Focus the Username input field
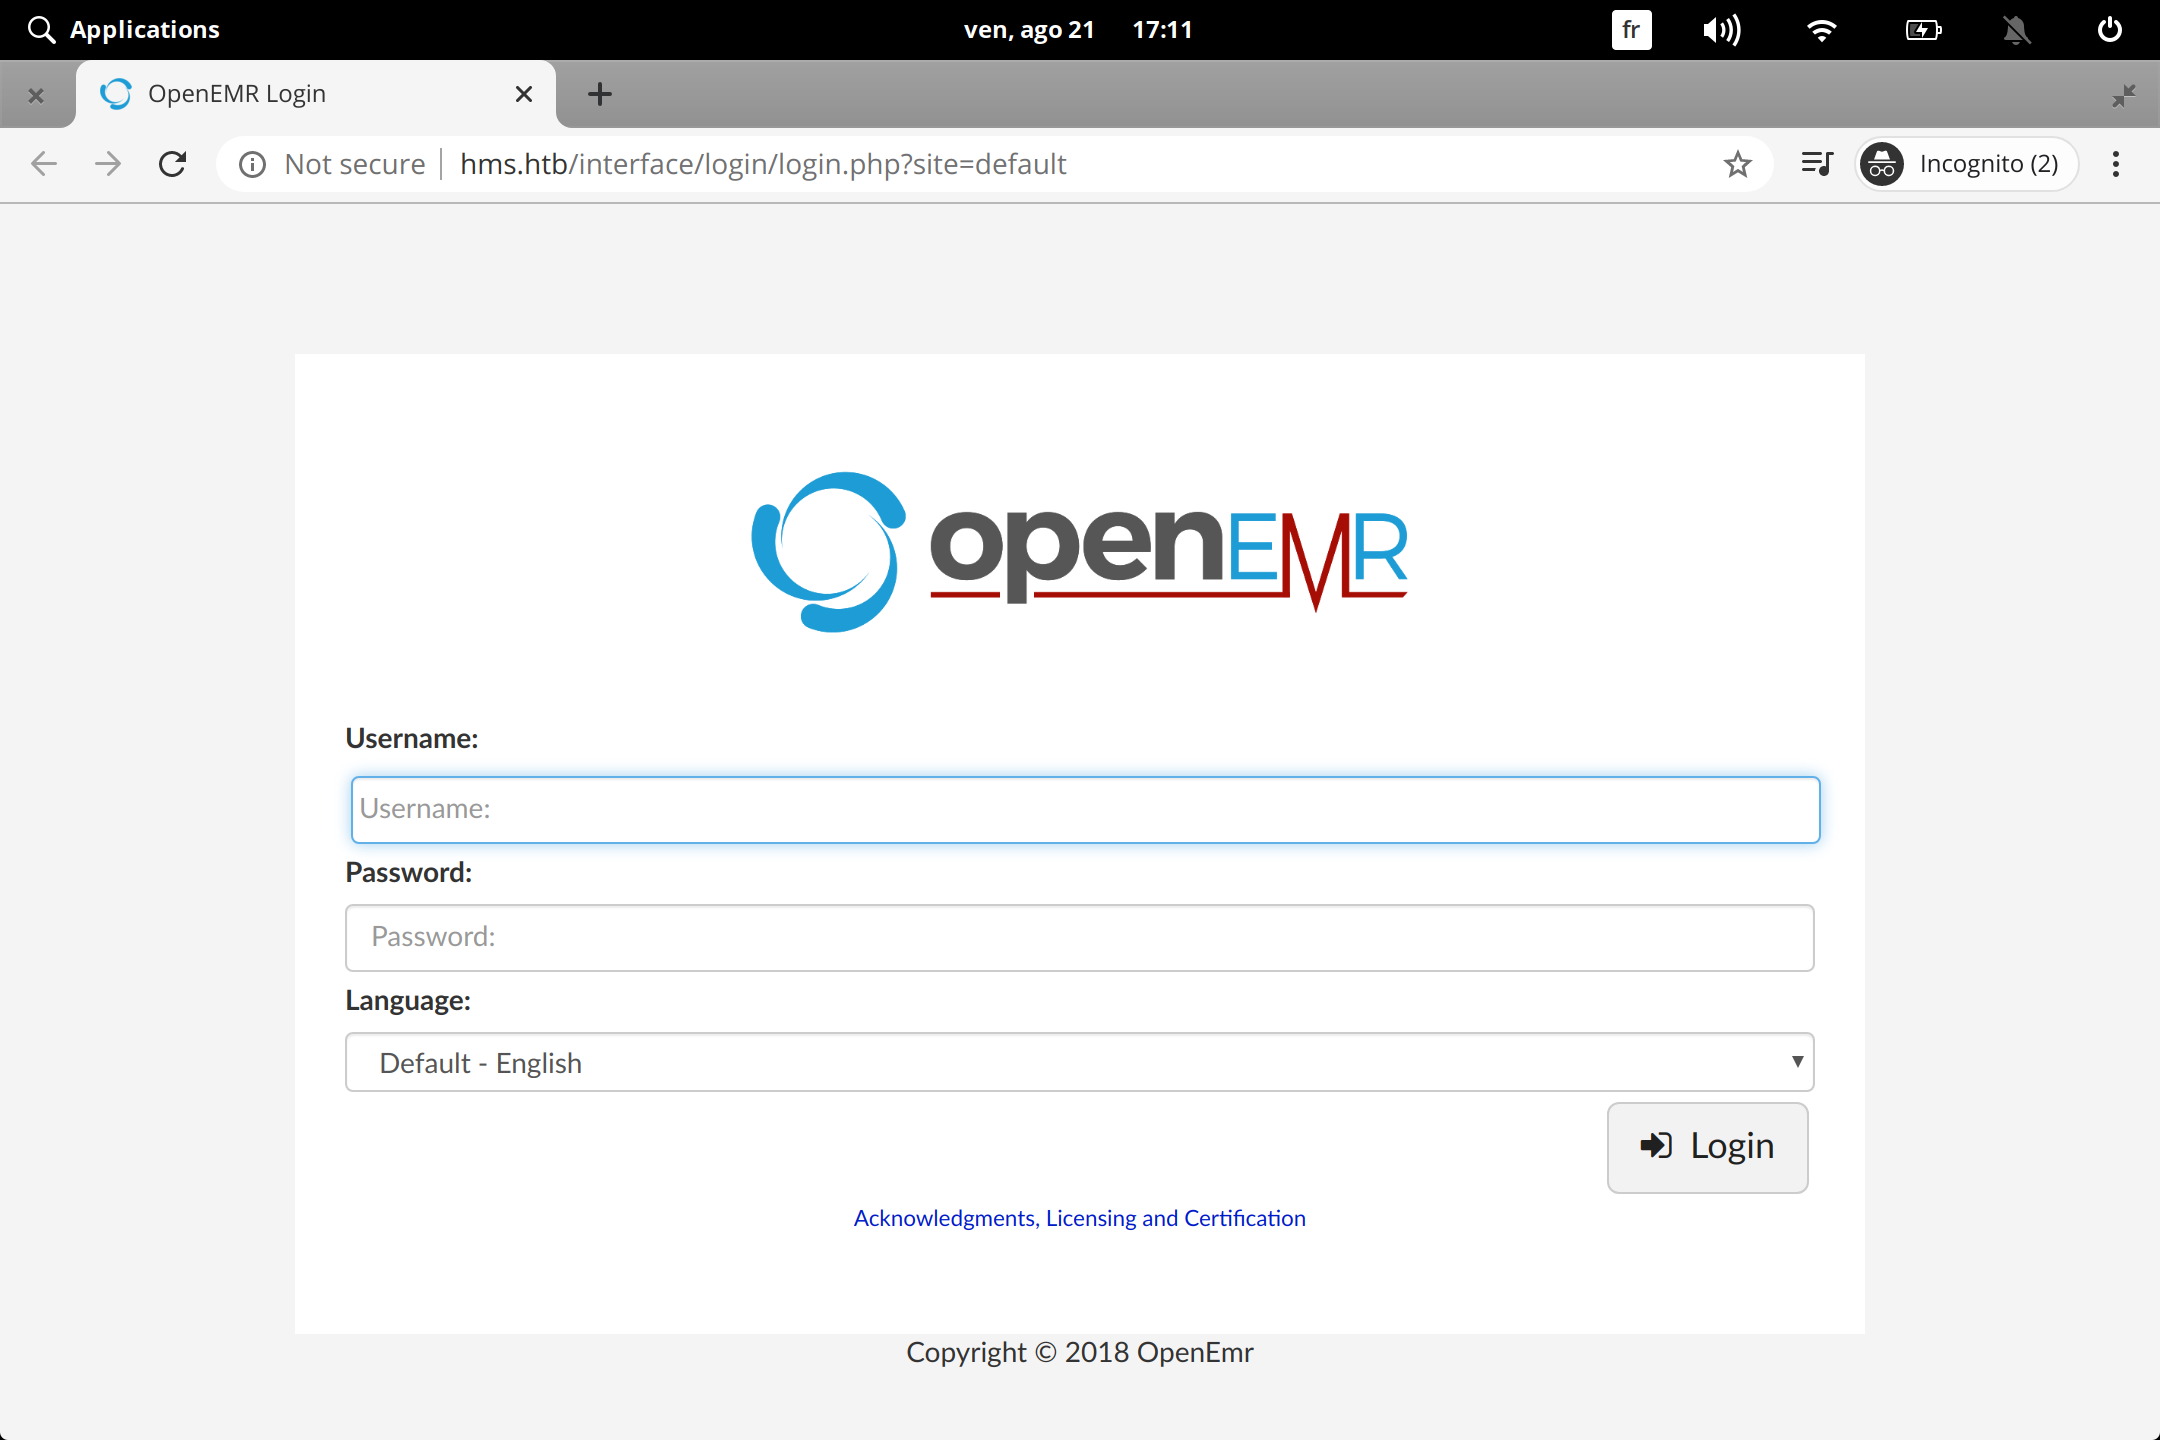 (1085, 809)
